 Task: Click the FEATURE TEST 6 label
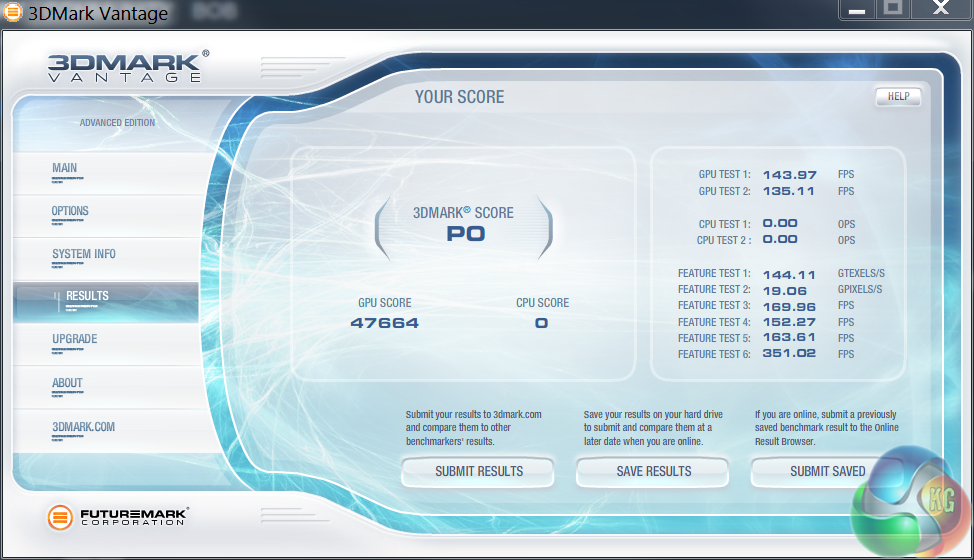[x=714, y=355]
